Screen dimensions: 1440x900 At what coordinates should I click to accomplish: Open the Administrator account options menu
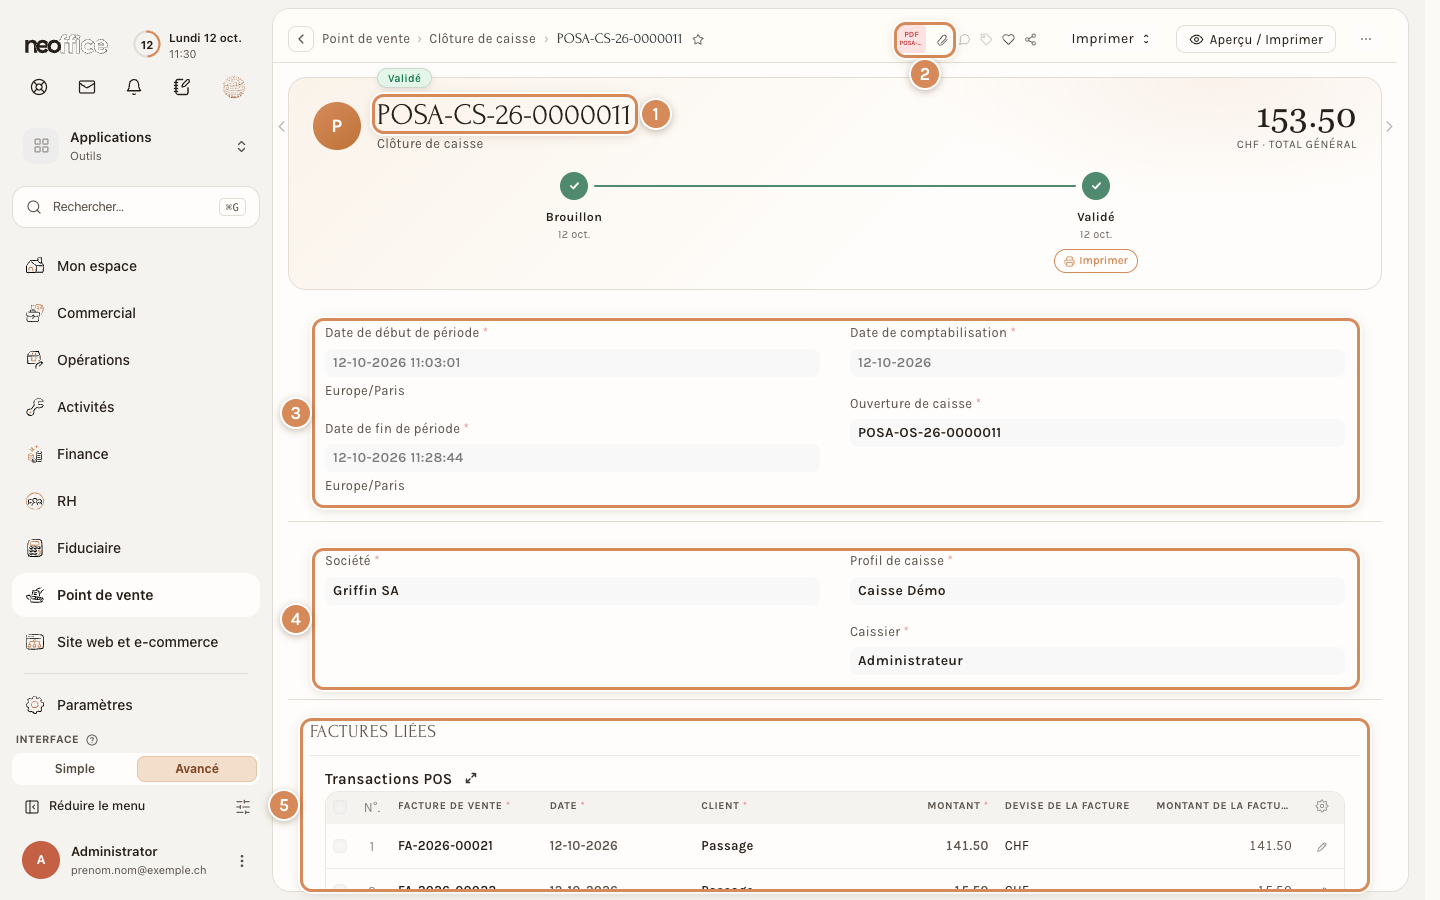tap(241, 861)
